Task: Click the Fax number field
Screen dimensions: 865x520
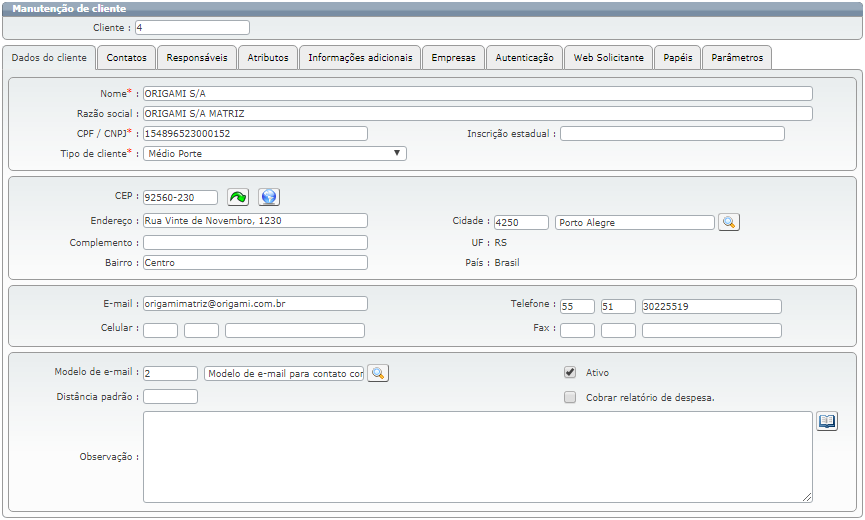Action: pyautogui.click(x=712, y=330)
